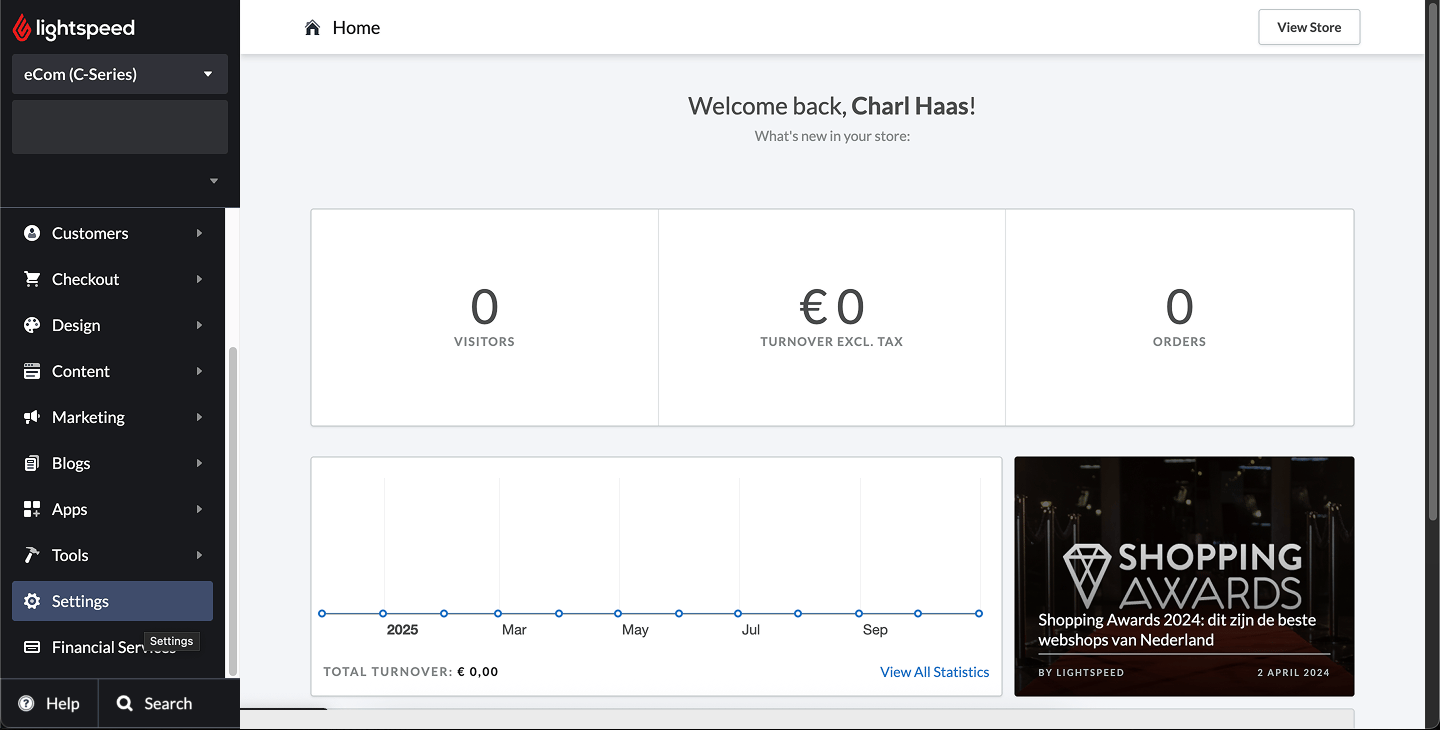Open the Design menu
This screenshot has width=1440, height=730.
pos(112,325)
